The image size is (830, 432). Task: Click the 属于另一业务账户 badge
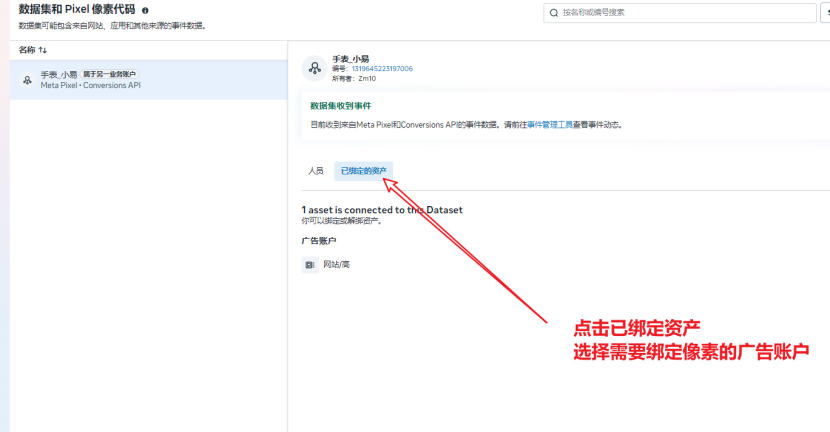(110, 74)
